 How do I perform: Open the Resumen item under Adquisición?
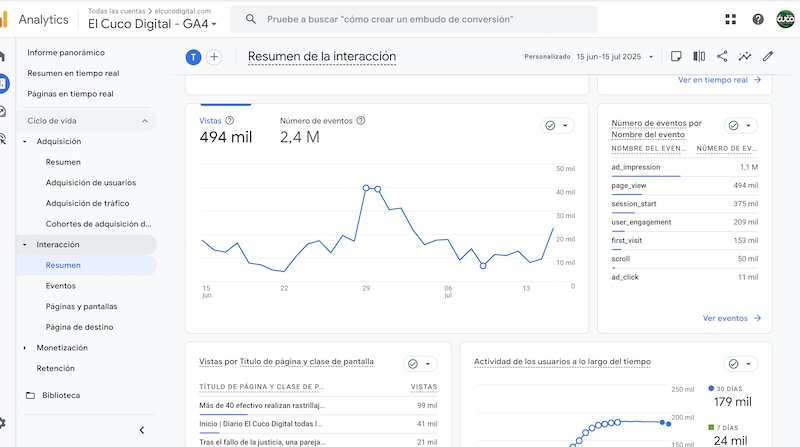63,162
